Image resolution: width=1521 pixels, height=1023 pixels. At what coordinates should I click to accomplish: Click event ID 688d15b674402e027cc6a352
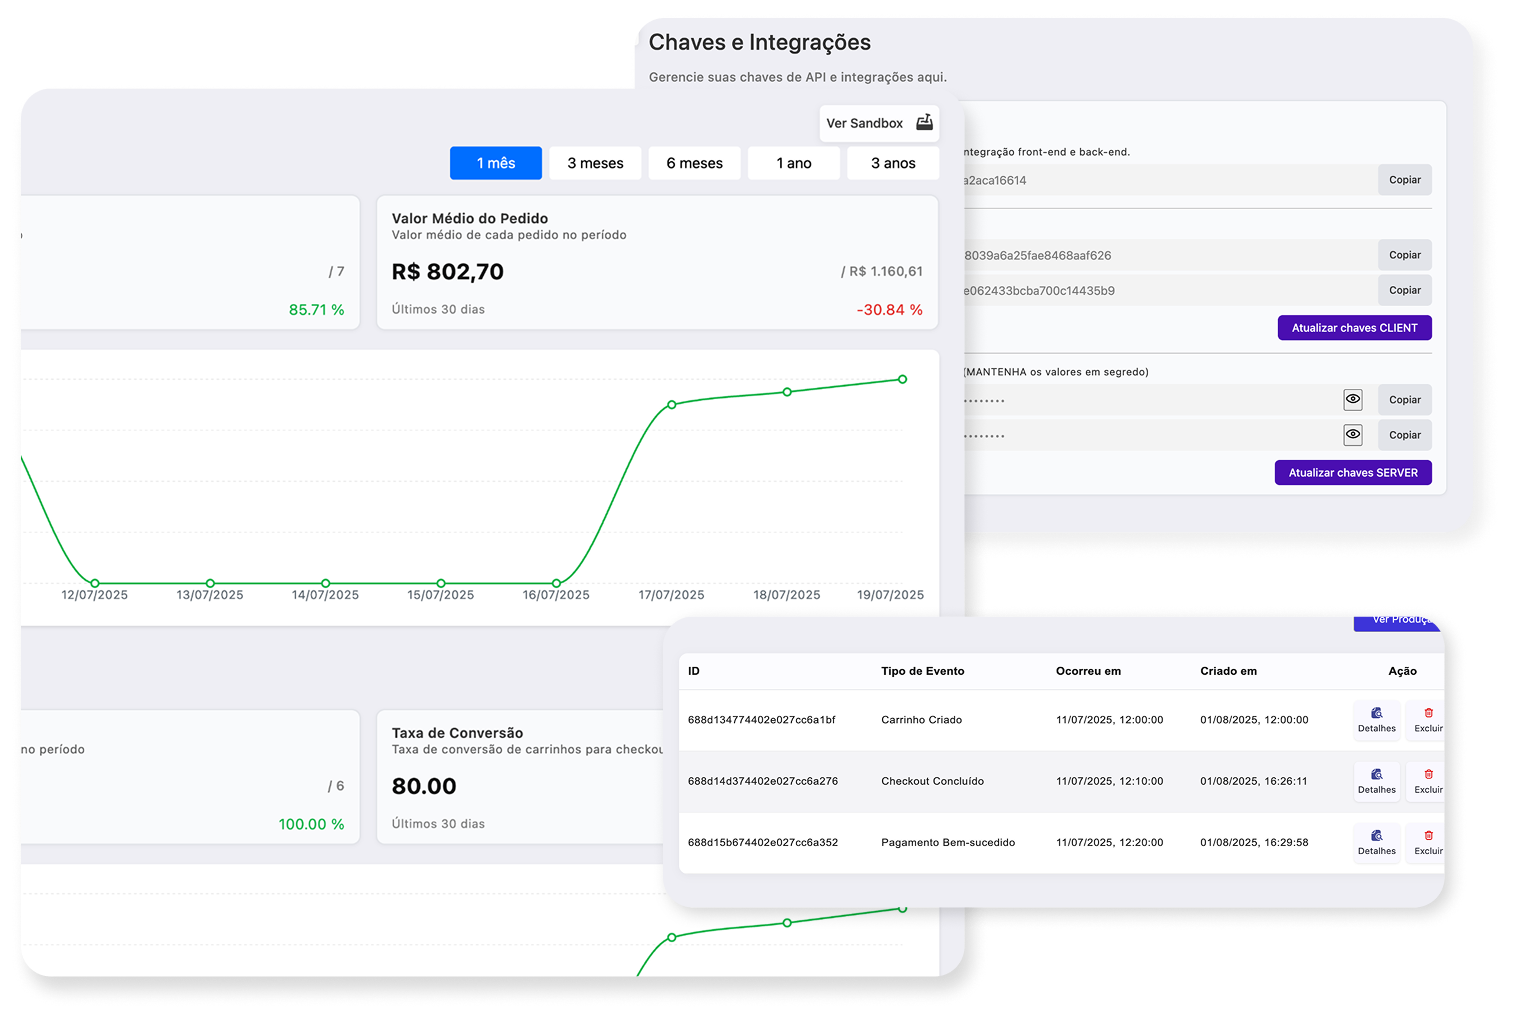point(762,842)
